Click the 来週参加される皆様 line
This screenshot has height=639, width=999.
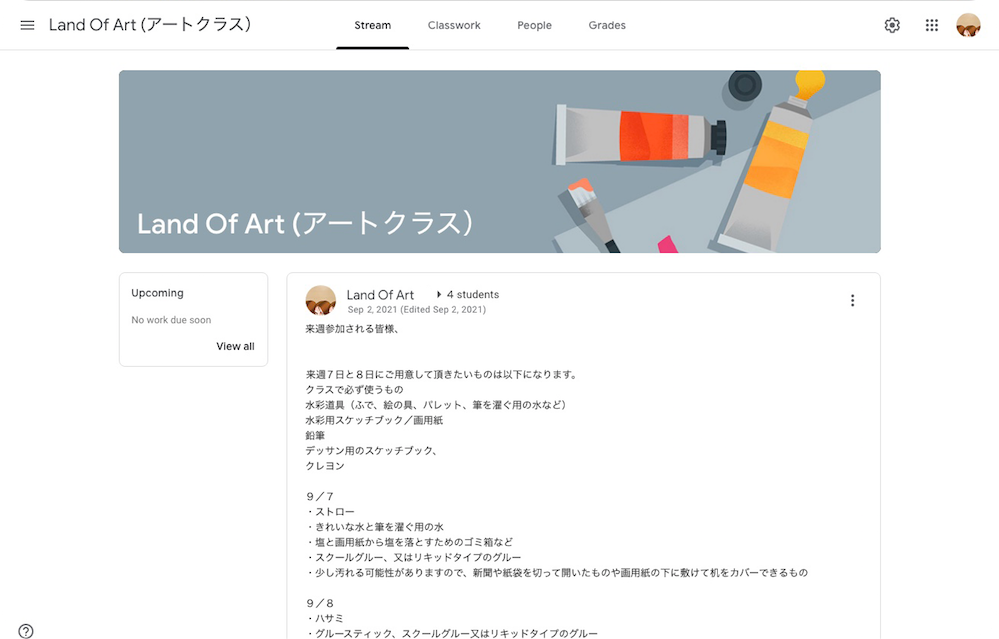[x=352, y=329]
